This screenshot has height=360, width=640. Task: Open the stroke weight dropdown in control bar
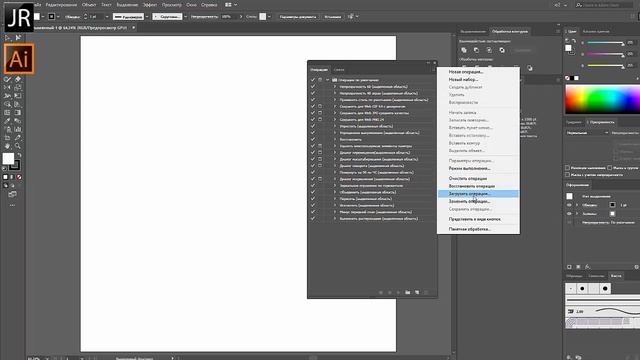pyautogui.click(x=107, y=17)
